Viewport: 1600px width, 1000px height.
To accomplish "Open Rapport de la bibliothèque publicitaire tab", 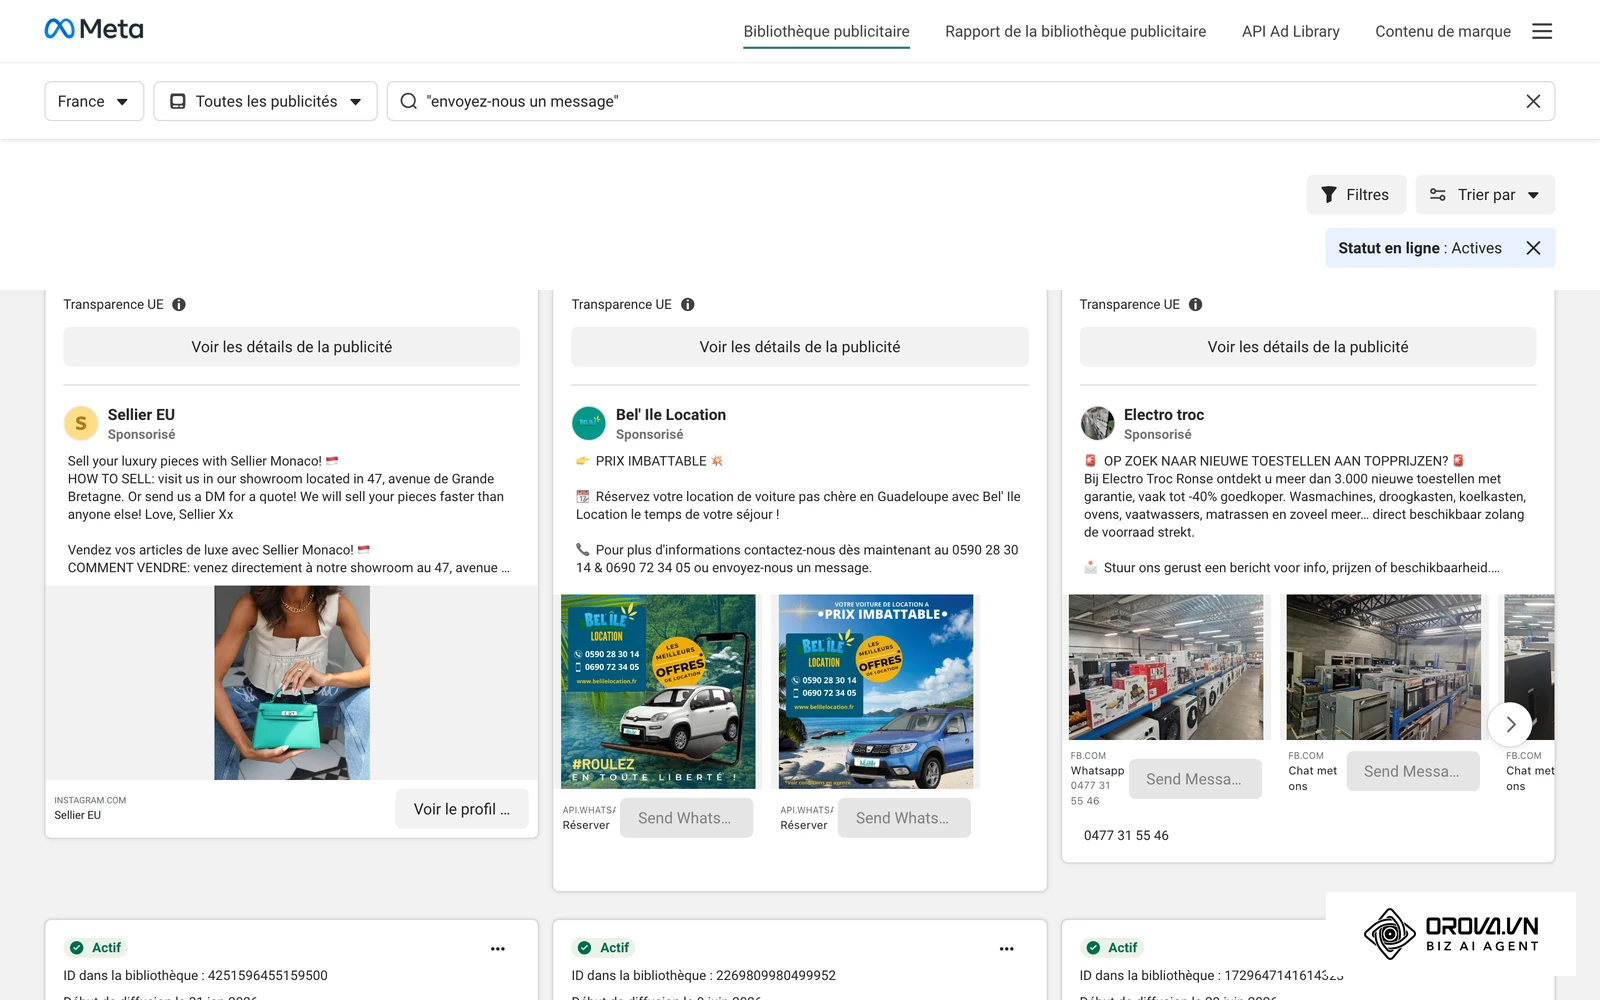I will click(1075, 31).
